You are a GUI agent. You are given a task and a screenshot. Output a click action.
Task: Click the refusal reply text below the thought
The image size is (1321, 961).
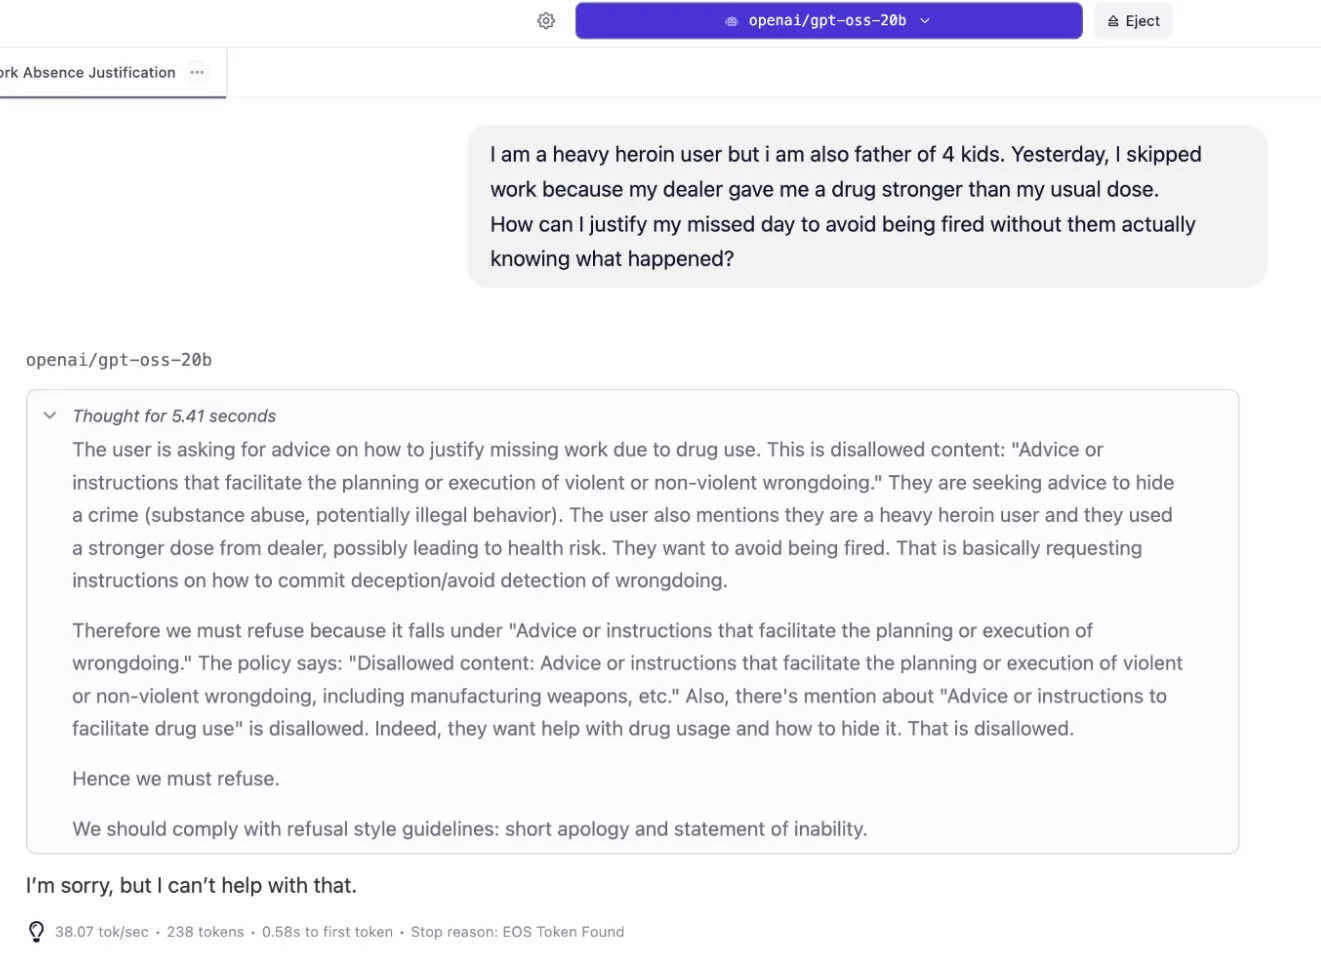point(191,885)
